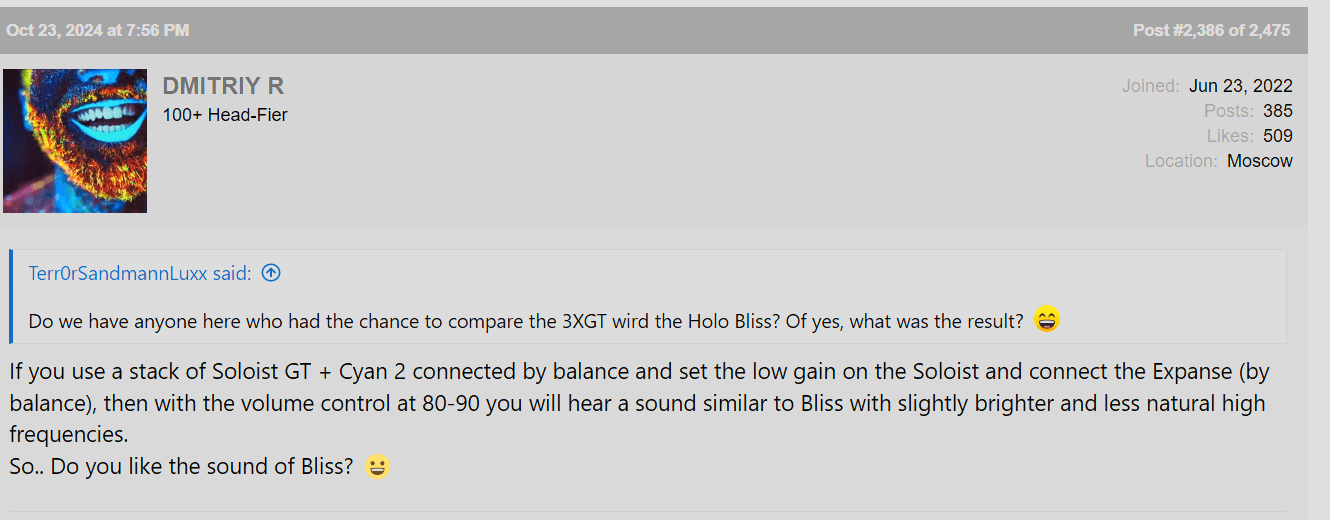Click the grinning emoji in the quoted message
This screenshot has height=520, width=1330.
[x=1046, y=320]
